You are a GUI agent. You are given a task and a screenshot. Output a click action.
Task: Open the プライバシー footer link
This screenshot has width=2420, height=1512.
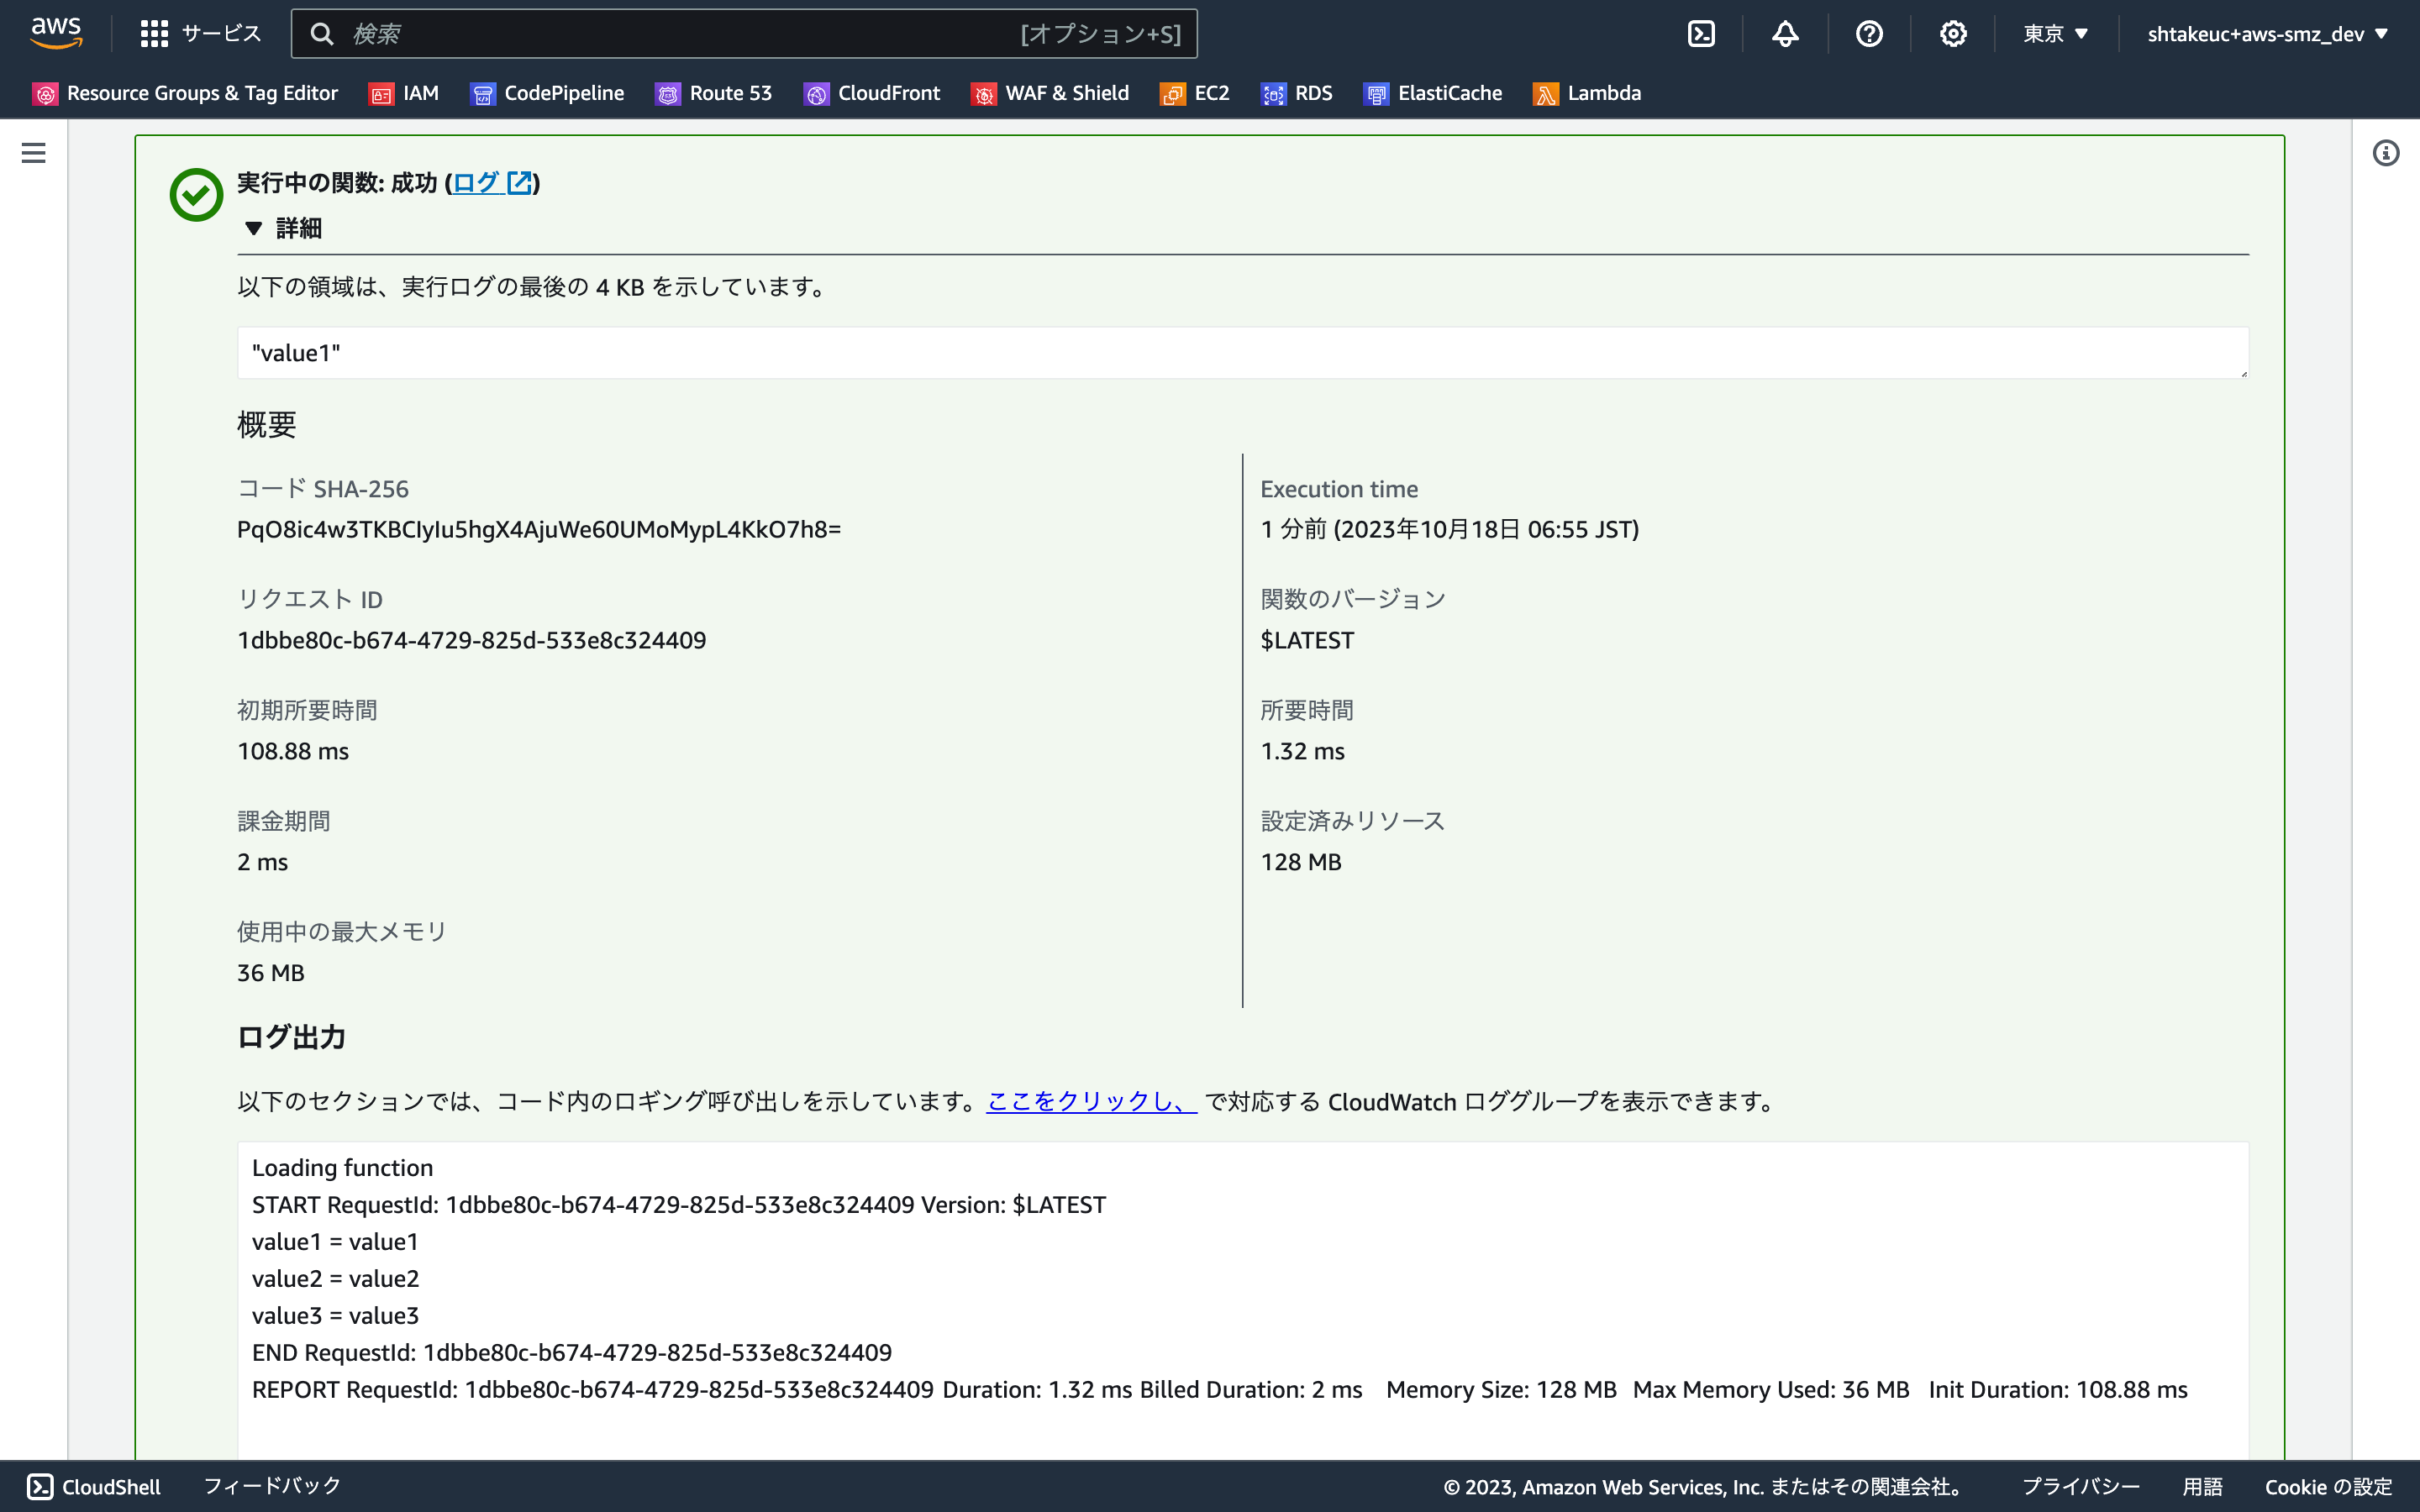point(2081,1487)
